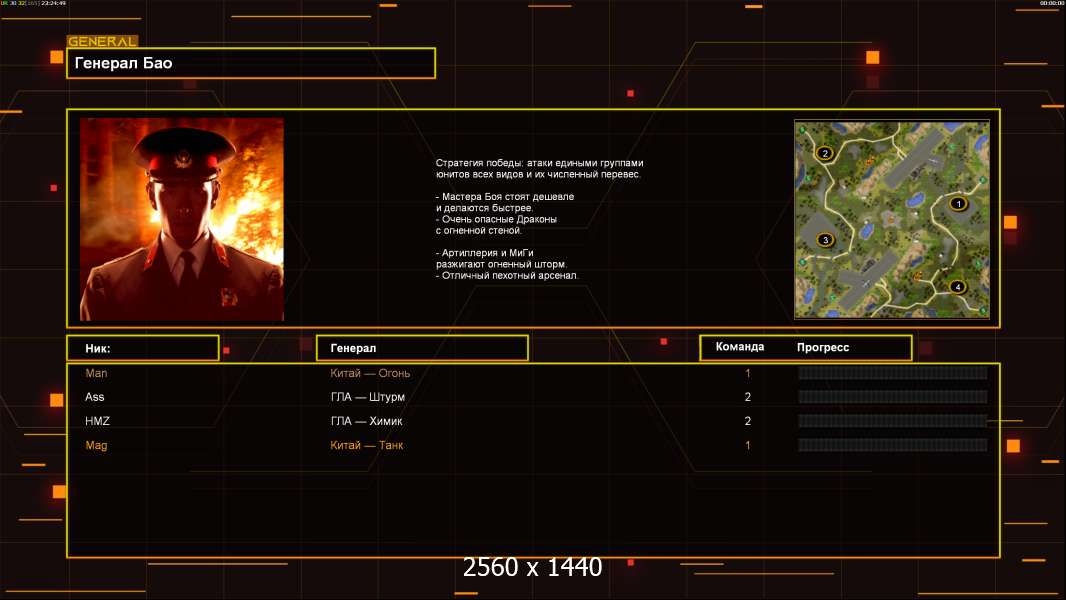Select player nickname 'HMZ'
Screen dimensions: 1066x600
point(97,421)
